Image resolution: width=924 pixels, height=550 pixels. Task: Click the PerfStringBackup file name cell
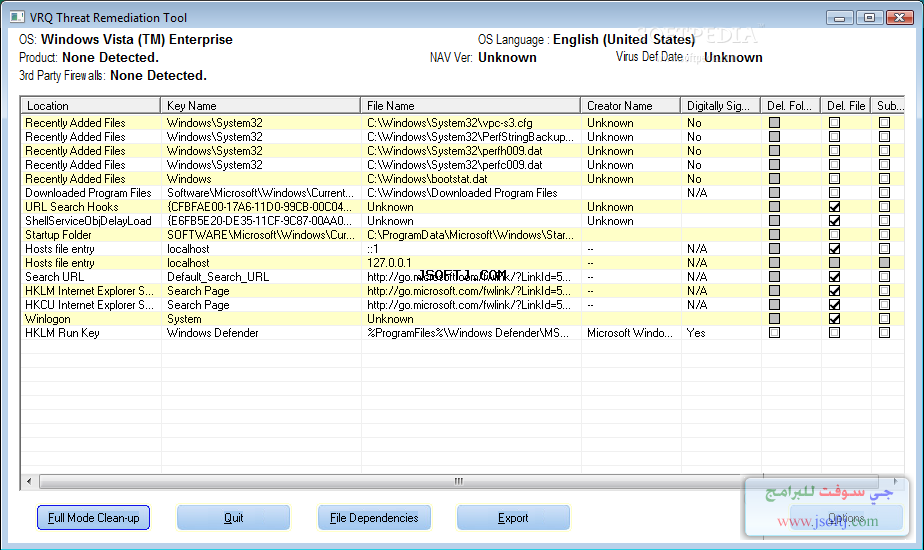tap(470, 137)
